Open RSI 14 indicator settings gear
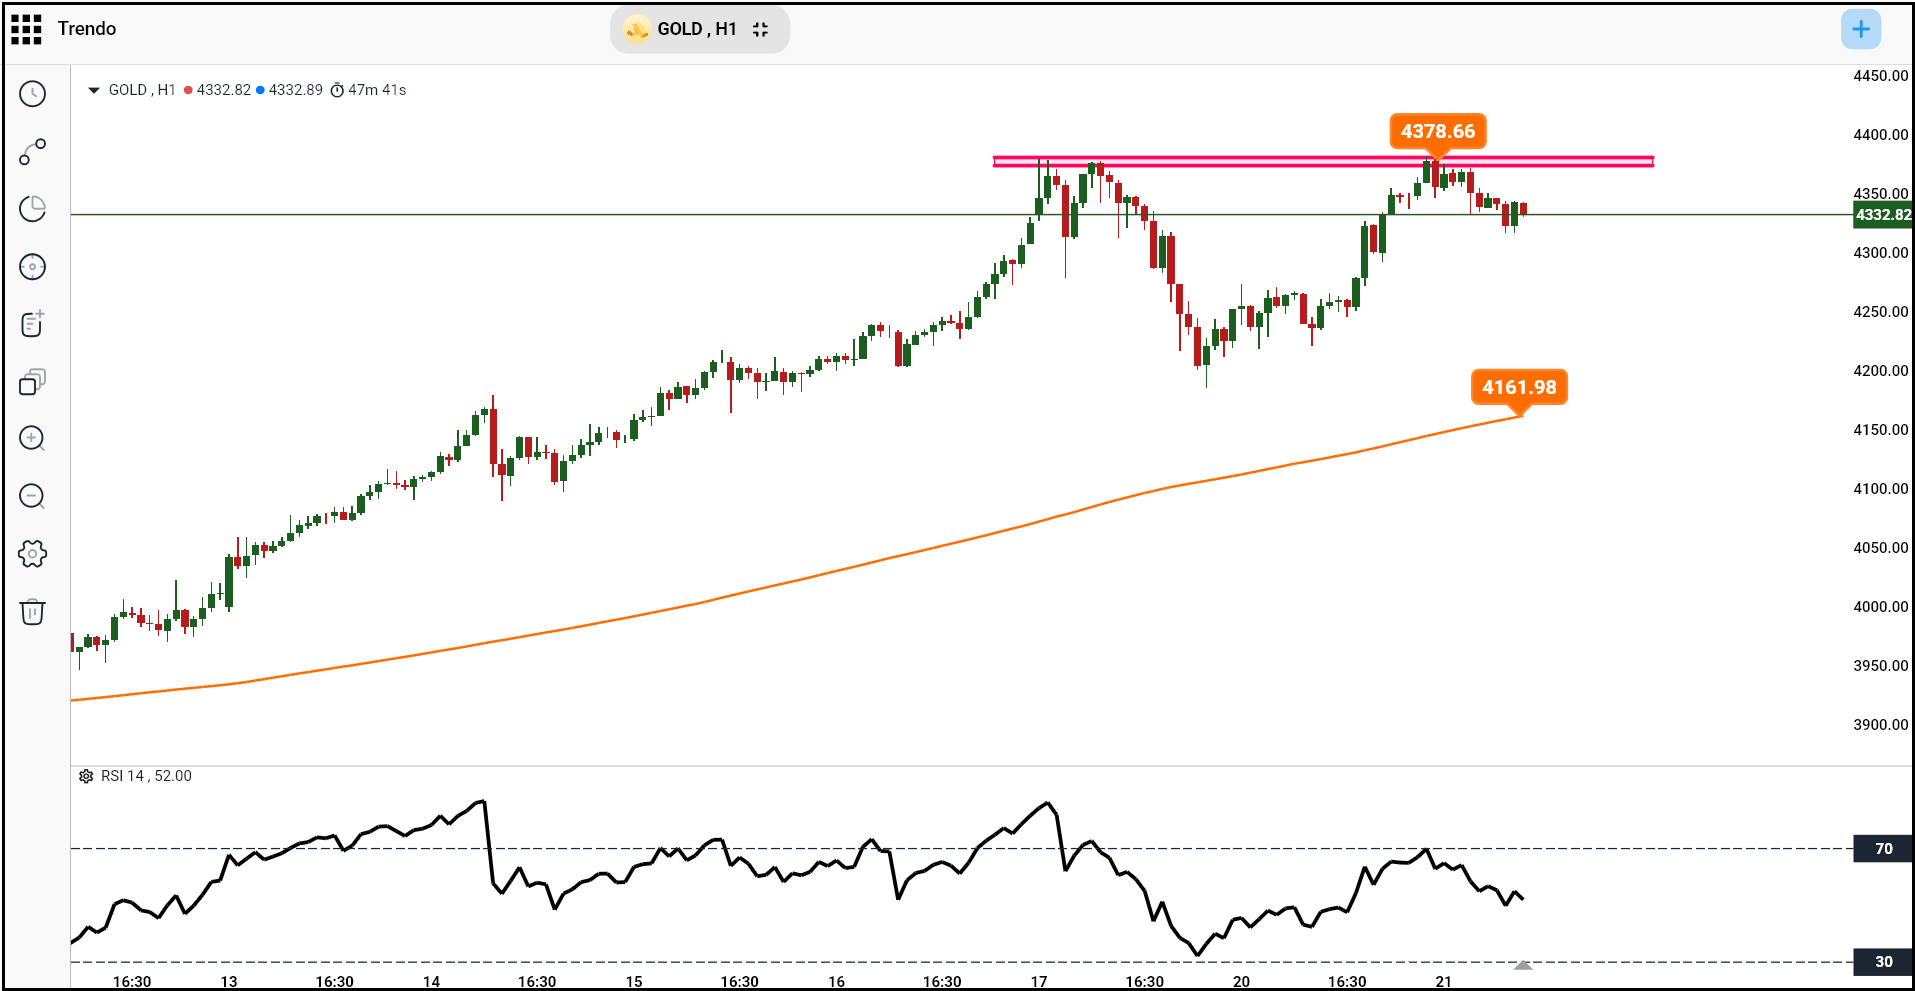The width and height of the screenshot is (1915, 991). (x=86, y=776)
